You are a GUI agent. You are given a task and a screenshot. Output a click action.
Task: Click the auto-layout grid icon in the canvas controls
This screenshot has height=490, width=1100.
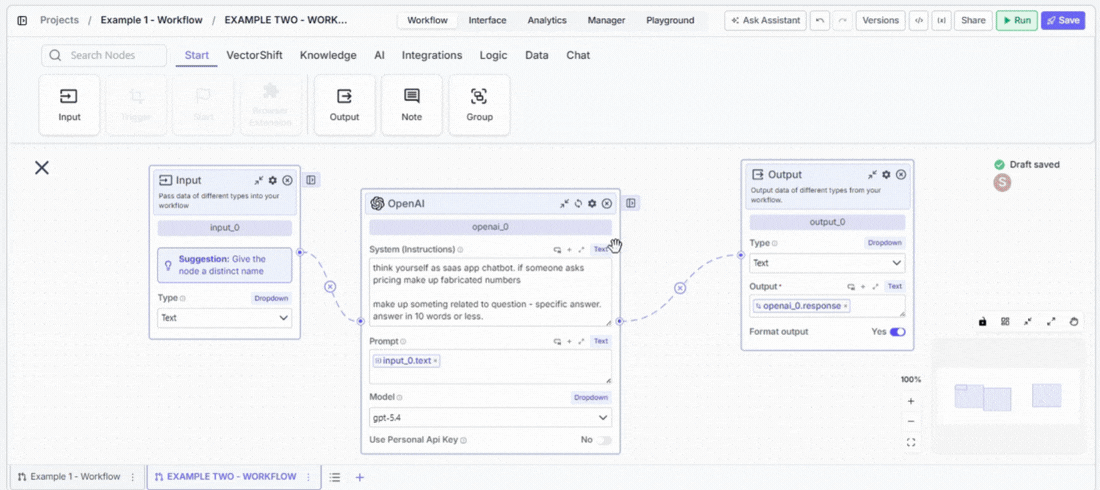pyautogui.click(x=1005, y=322)
